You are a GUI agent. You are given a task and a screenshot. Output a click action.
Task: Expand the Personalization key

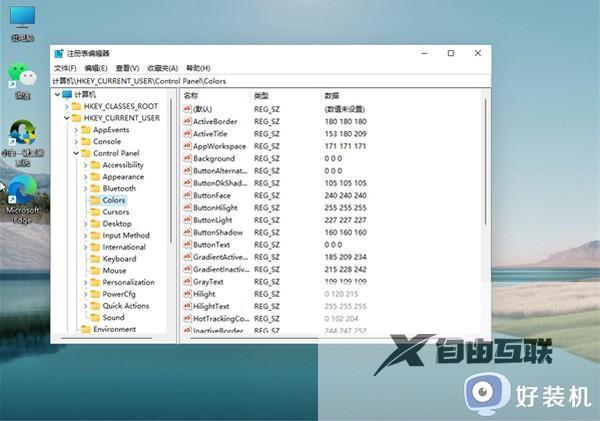pyautogui.click(x=85, y=282)
